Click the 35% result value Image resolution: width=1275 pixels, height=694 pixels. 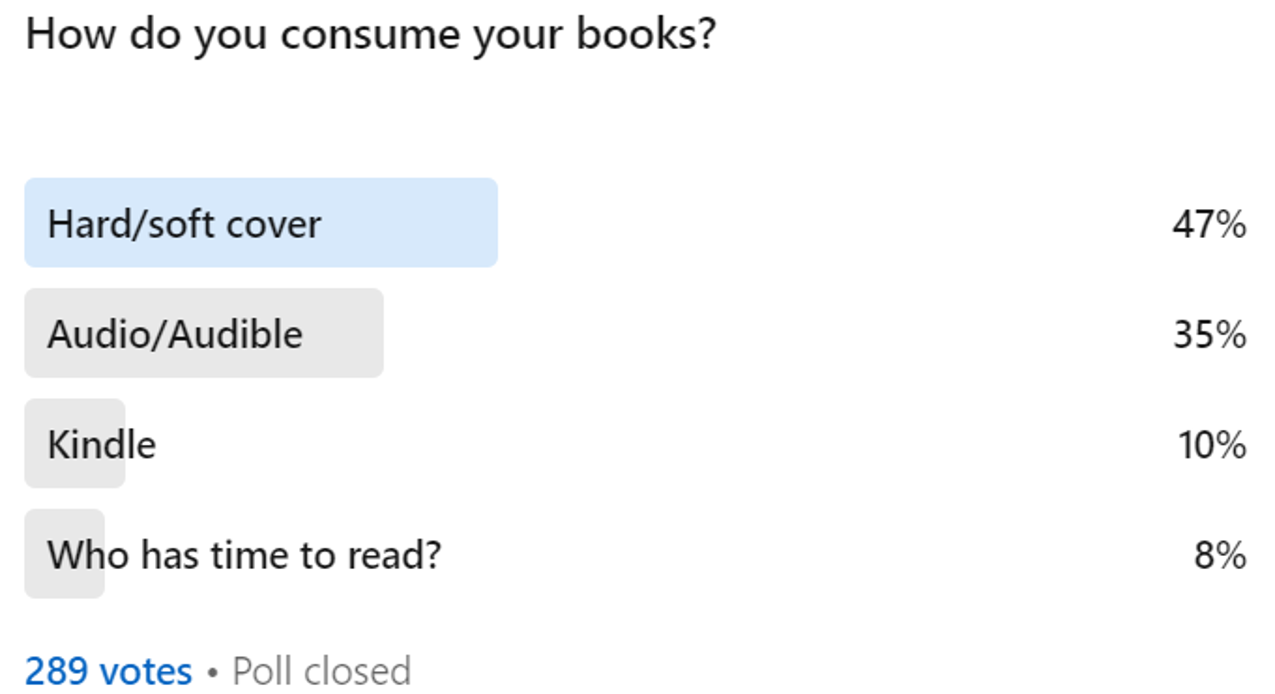point(1209,334)
